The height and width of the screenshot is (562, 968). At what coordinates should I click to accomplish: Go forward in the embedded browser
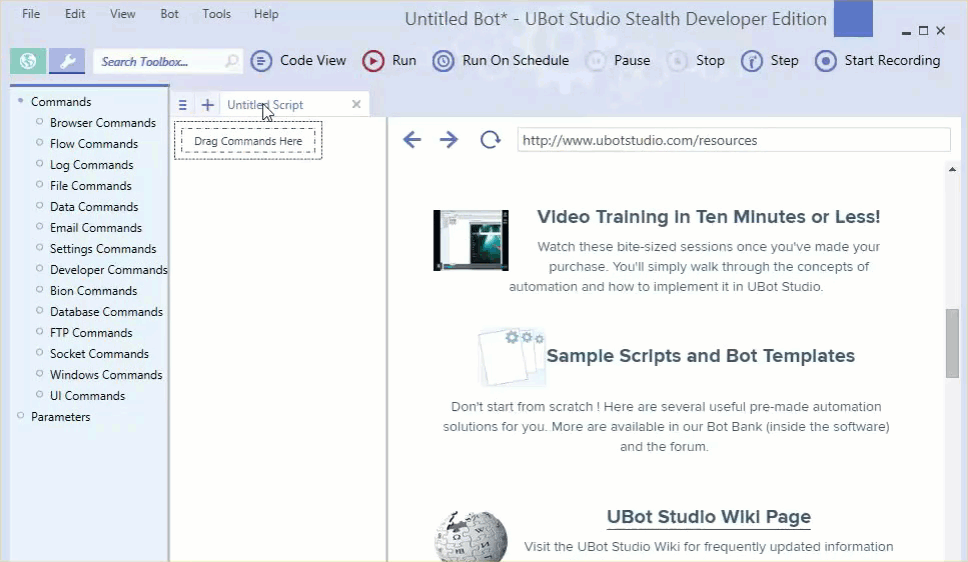click(449, 140)
